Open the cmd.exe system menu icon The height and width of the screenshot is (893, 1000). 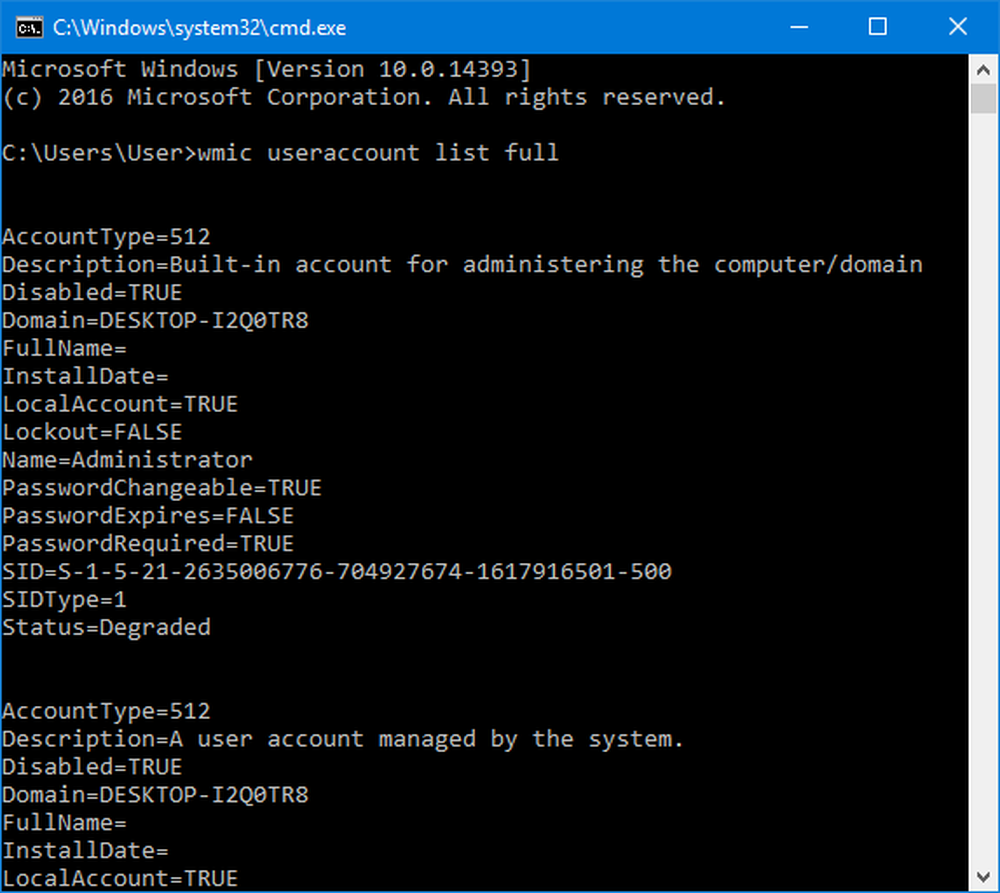click(x=28, y=27)
